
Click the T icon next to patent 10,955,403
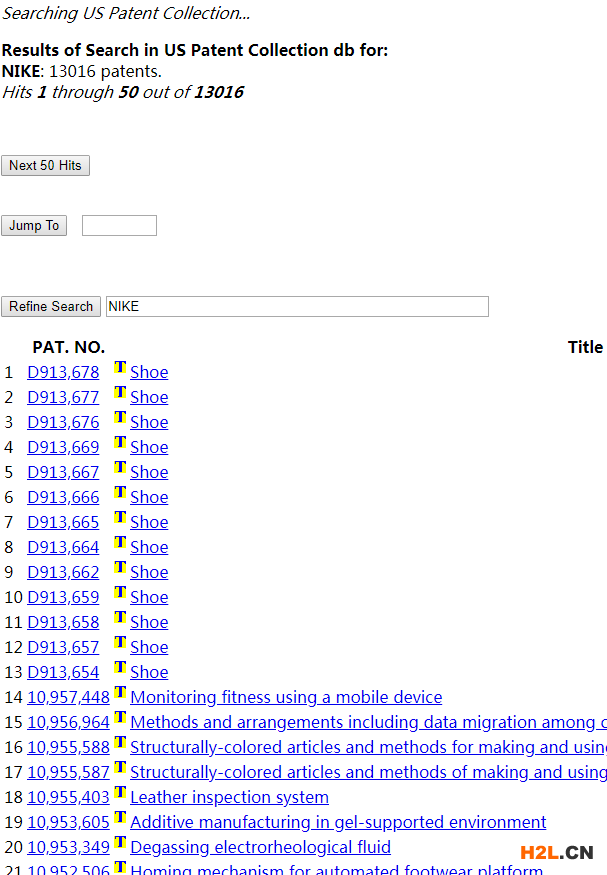[120, 791]
